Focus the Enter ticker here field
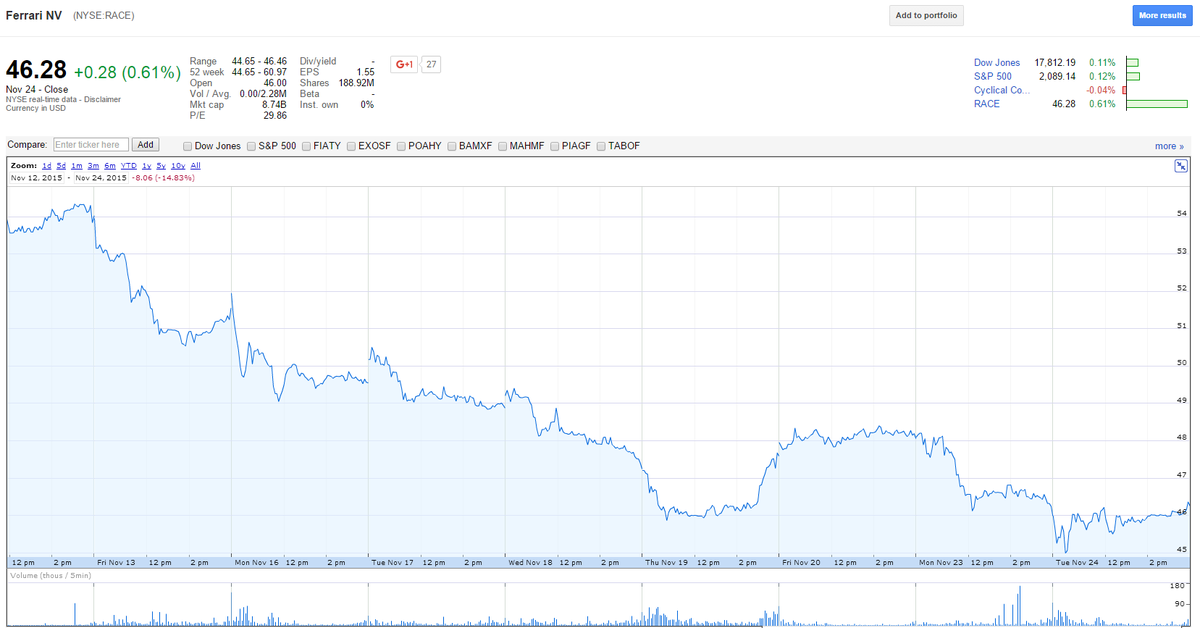Viewport: 1200px width, 628px height. (91, 145)
